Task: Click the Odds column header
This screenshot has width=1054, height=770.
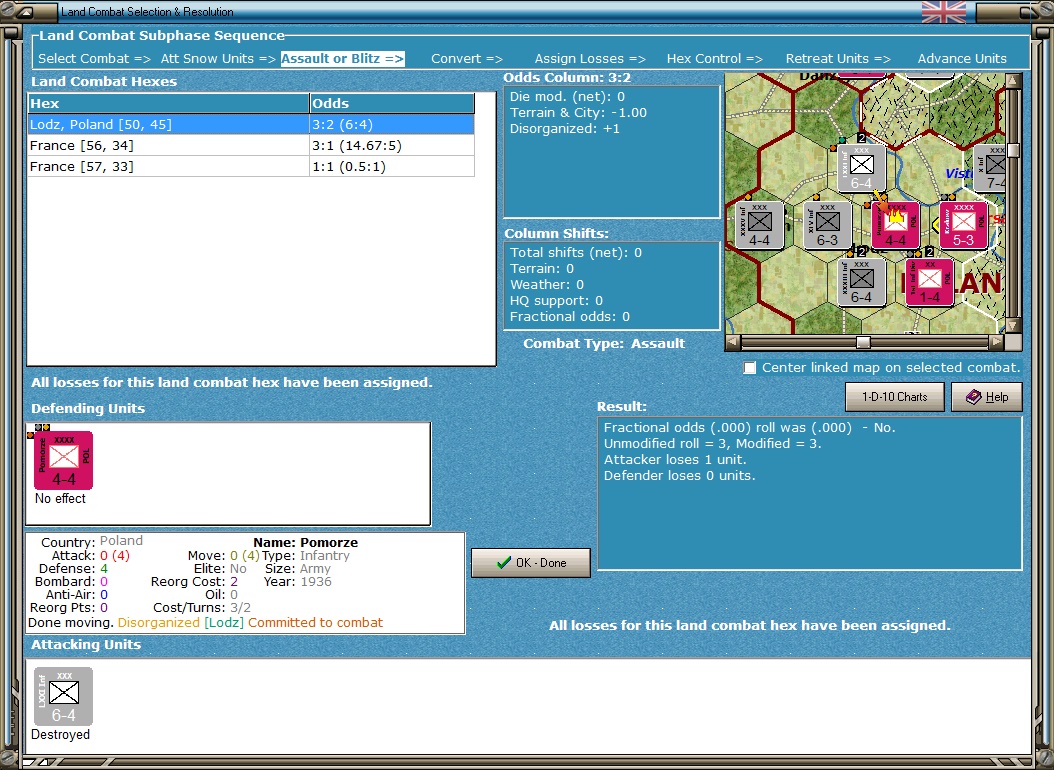Action: click(392, 103)
